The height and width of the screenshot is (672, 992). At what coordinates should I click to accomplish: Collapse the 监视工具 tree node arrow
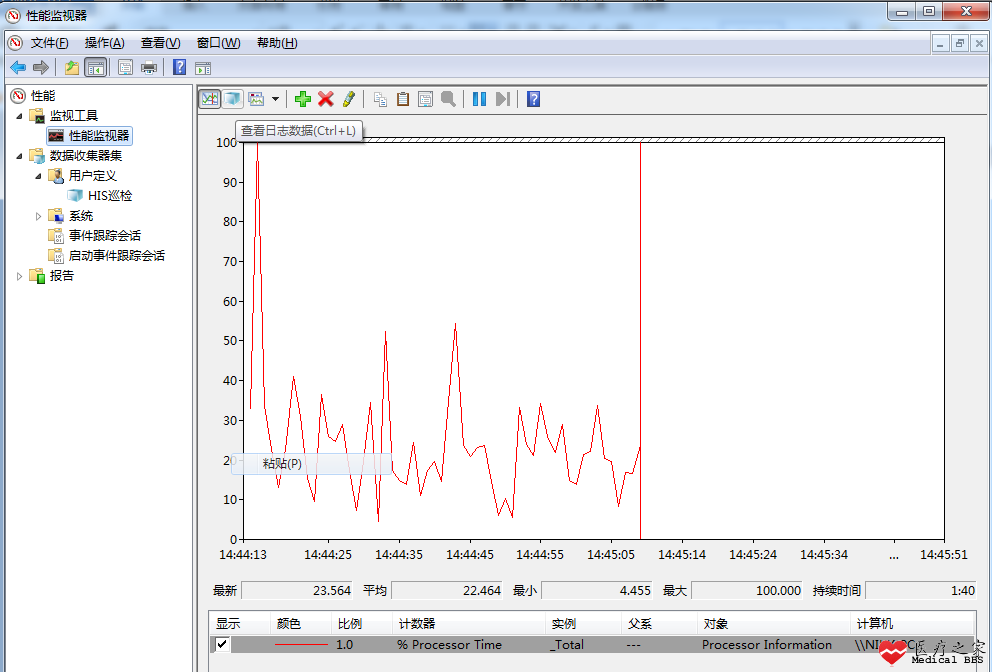pos(19,116)
